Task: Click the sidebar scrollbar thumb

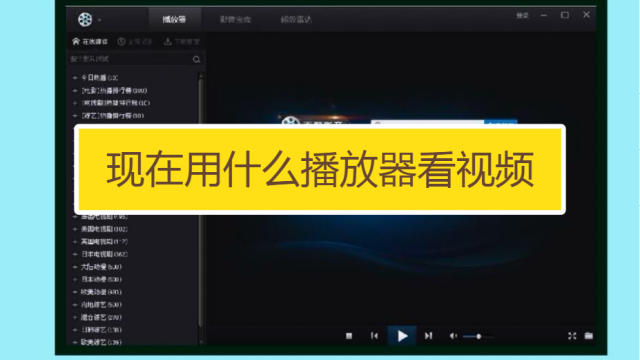Action: pyautogui.click(x=200, y=202)
